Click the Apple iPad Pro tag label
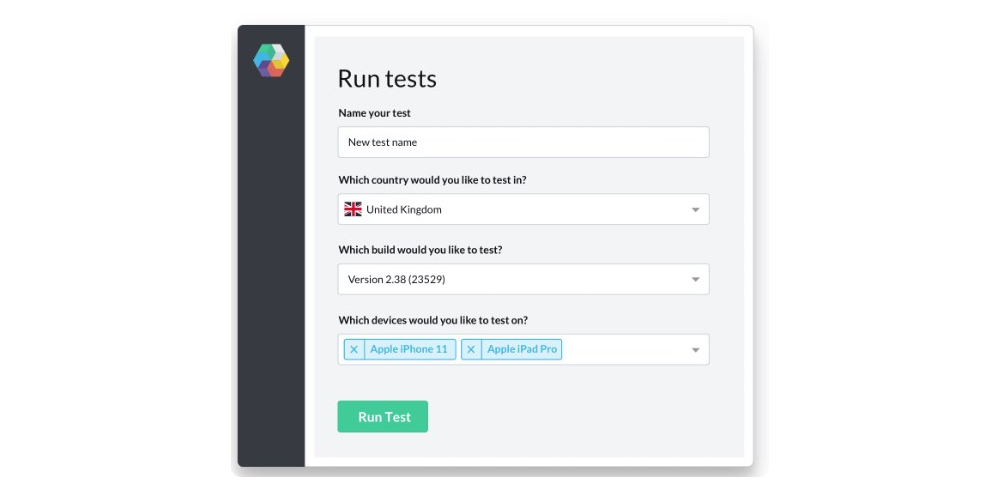Image resolution: width=1000 pixels, height=490 pixels. (x=522, y=350)
